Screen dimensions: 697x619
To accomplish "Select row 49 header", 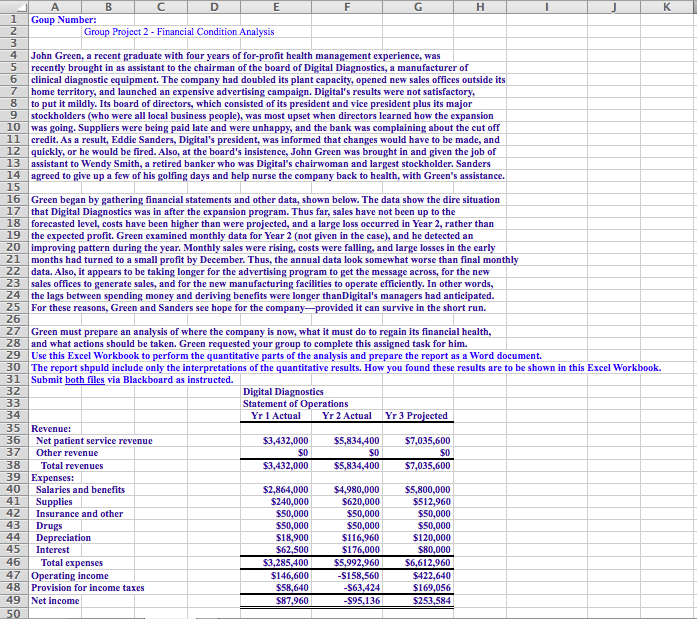I will [x=14, y=600].
